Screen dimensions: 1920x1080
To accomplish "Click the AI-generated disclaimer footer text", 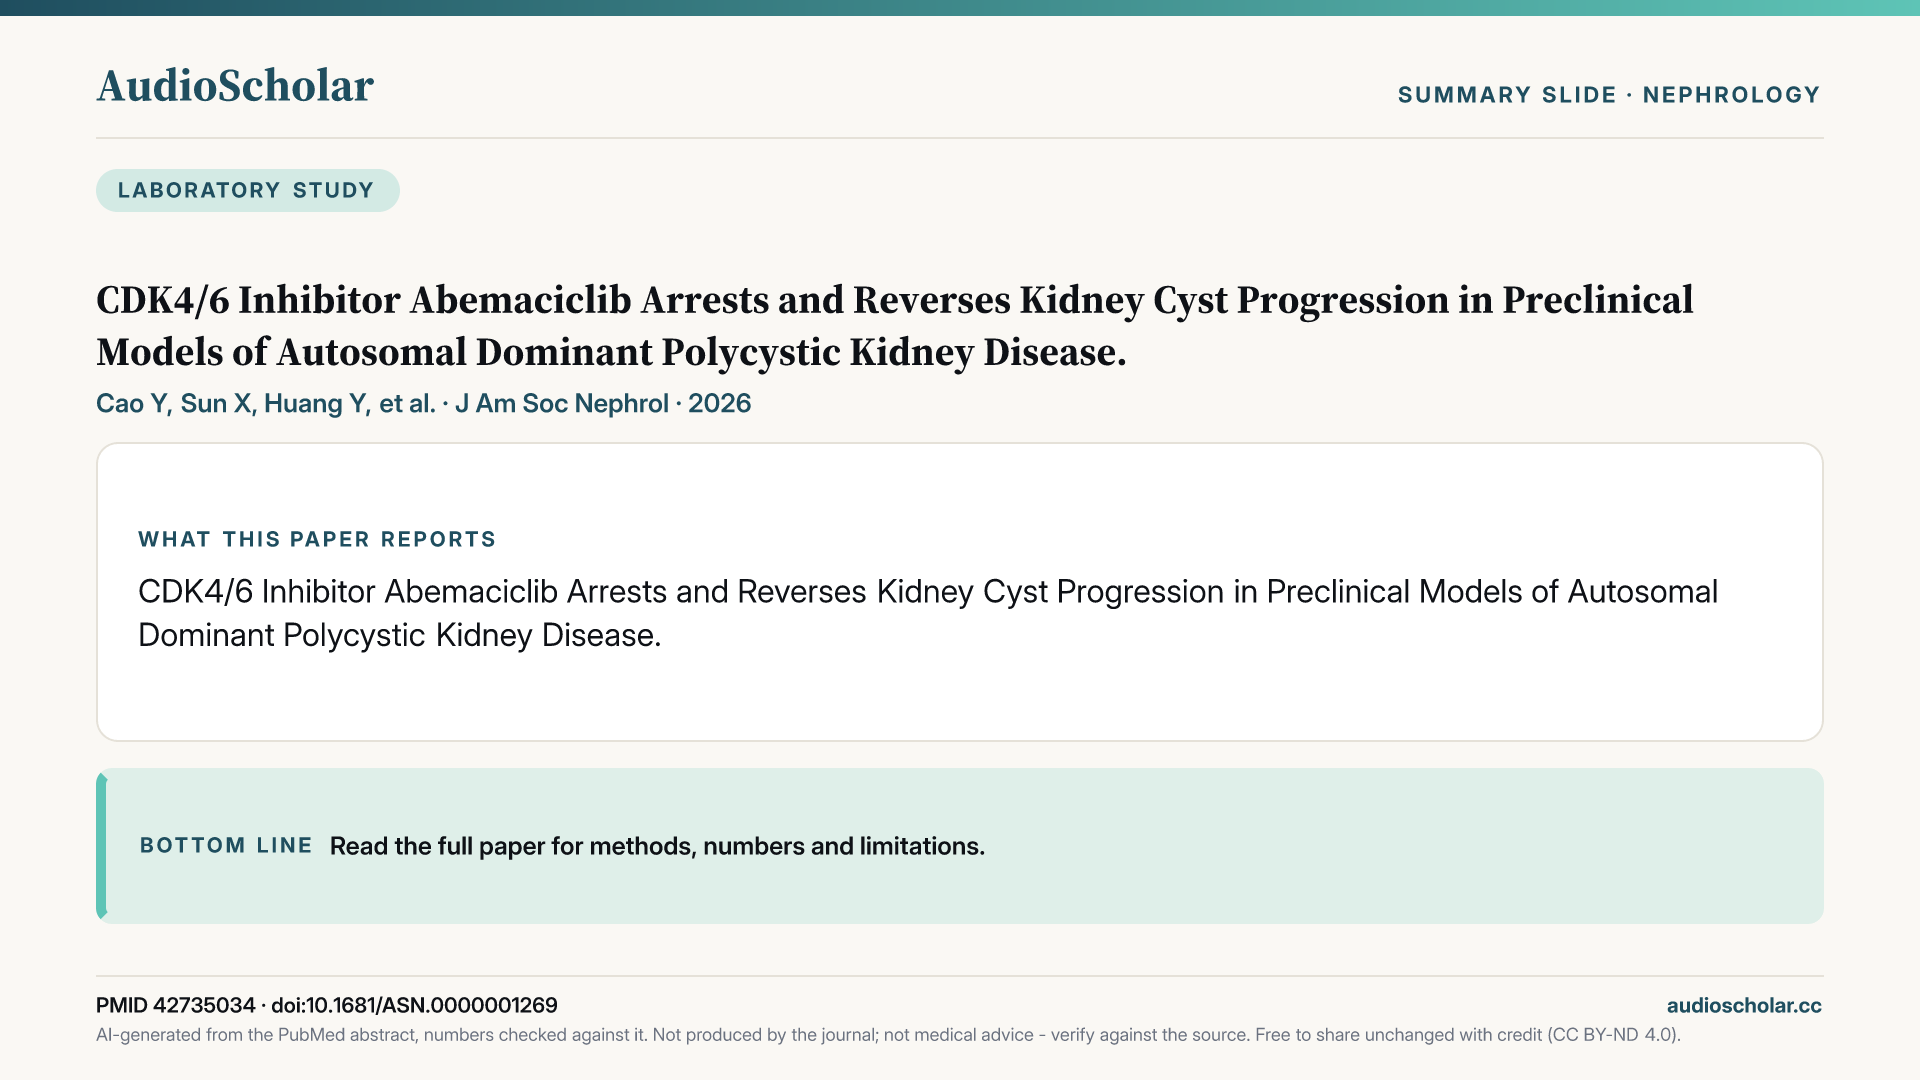I will pos(888,1035).
